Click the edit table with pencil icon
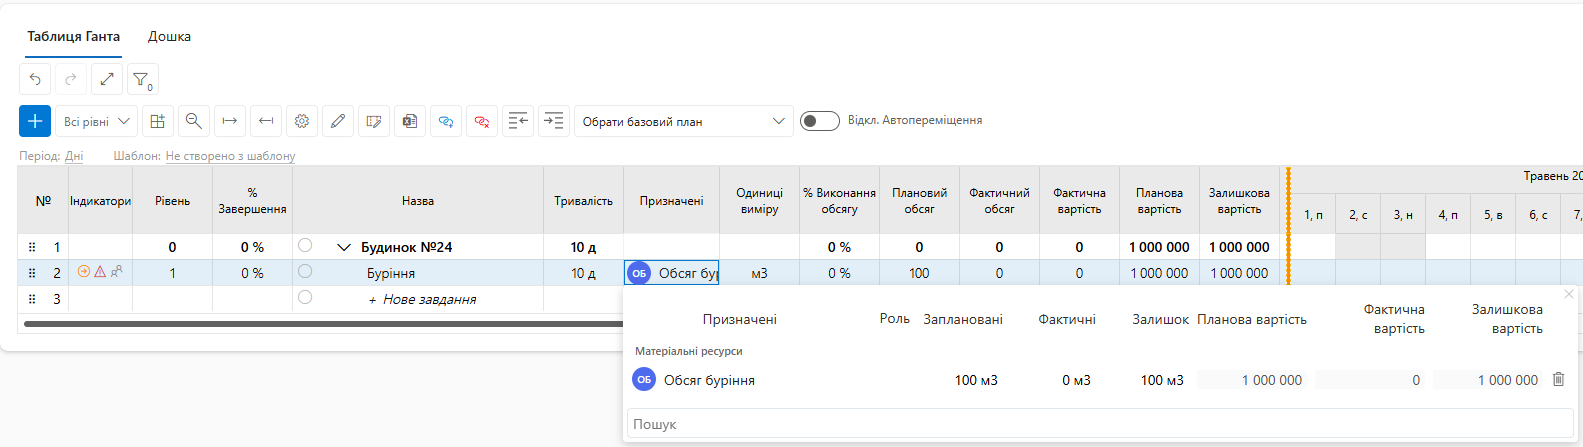Viewport: 1583px width, 447px height. pyautogui.click(x=374, y=121)
